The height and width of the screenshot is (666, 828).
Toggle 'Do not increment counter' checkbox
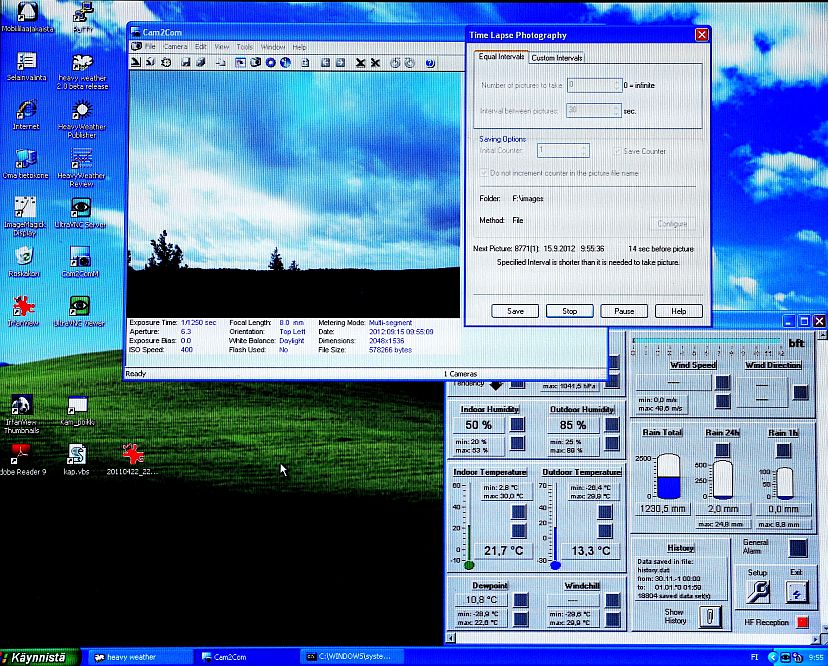coord(486,173)
